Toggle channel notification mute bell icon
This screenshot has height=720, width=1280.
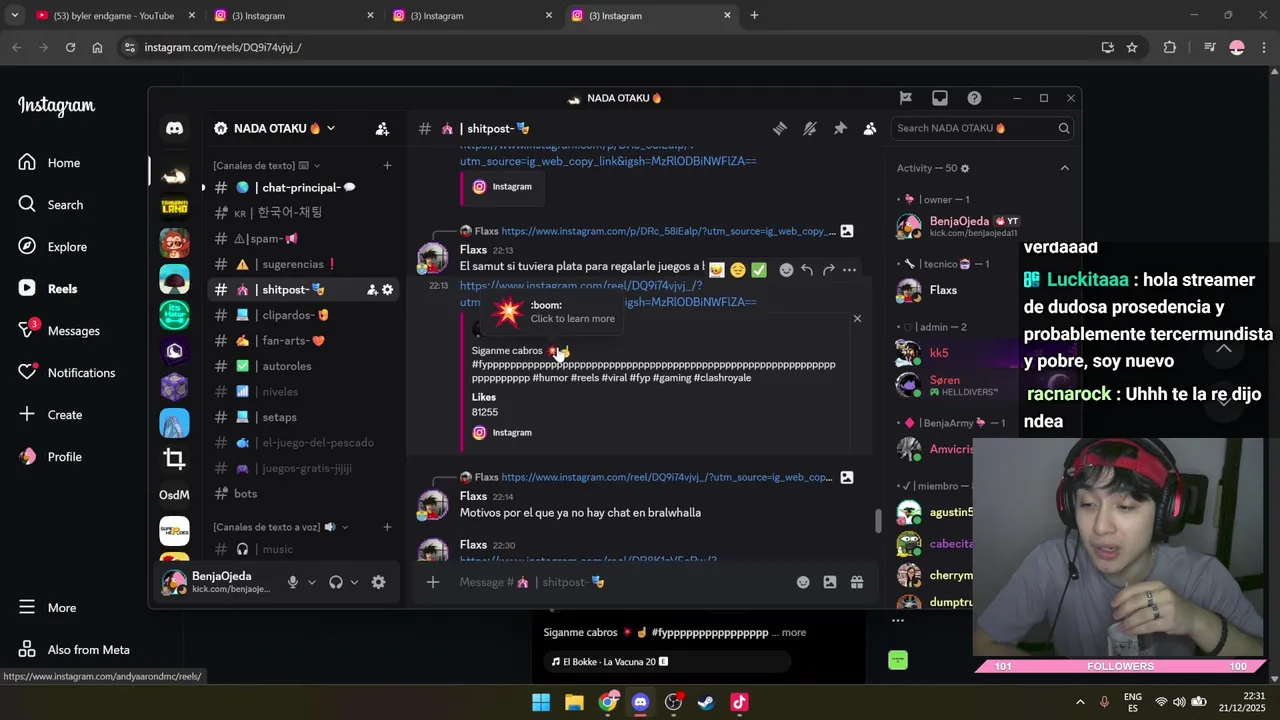coord(810,128)
